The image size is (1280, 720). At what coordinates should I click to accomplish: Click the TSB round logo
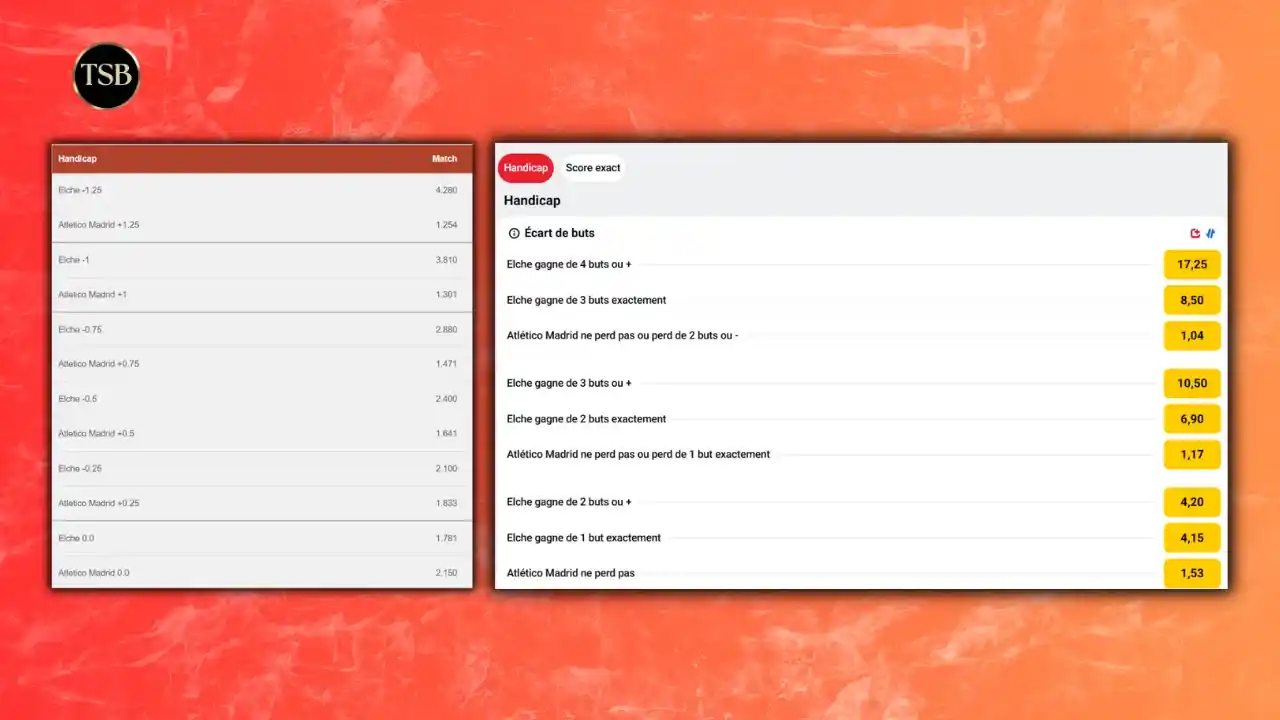click(x=107, y=76)
